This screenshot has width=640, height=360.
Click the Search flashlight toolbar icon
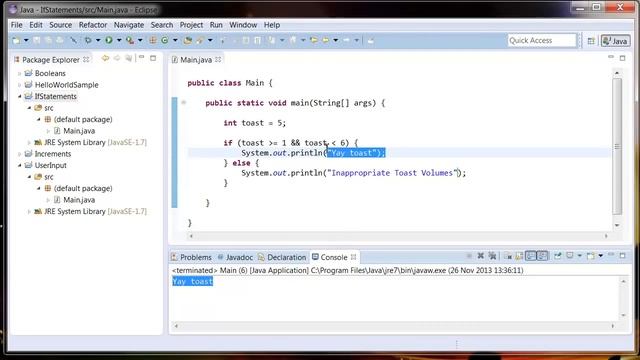click(x=200, y=40)
